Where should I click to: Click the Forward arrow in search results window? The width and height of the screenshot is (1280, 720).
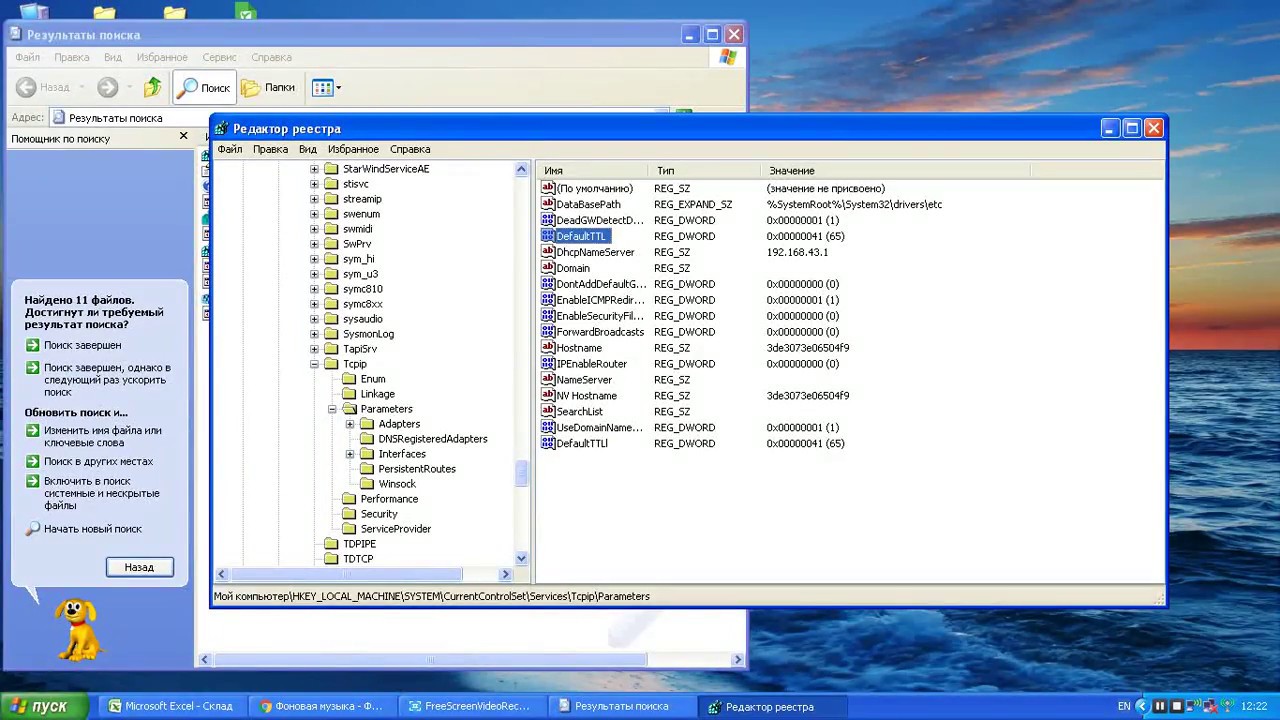point(108,88)
